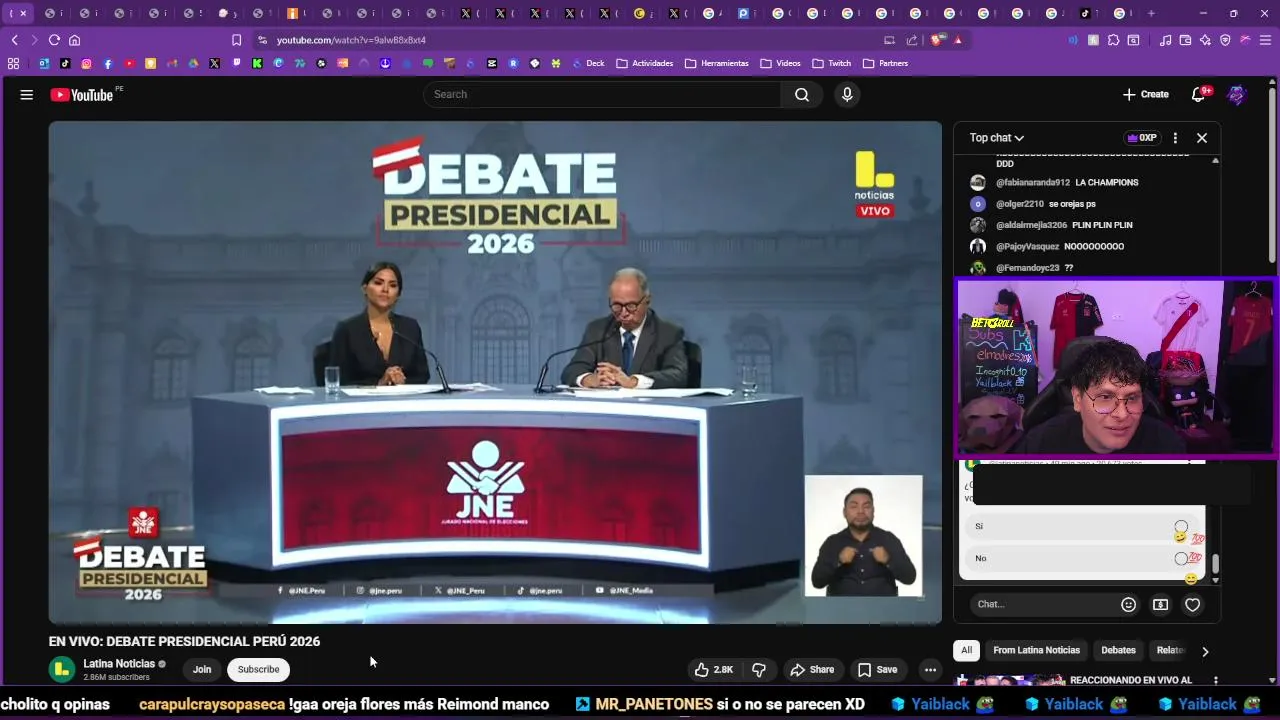
Task: Click the browser address bar URL
Action: (x=351, y=40)
